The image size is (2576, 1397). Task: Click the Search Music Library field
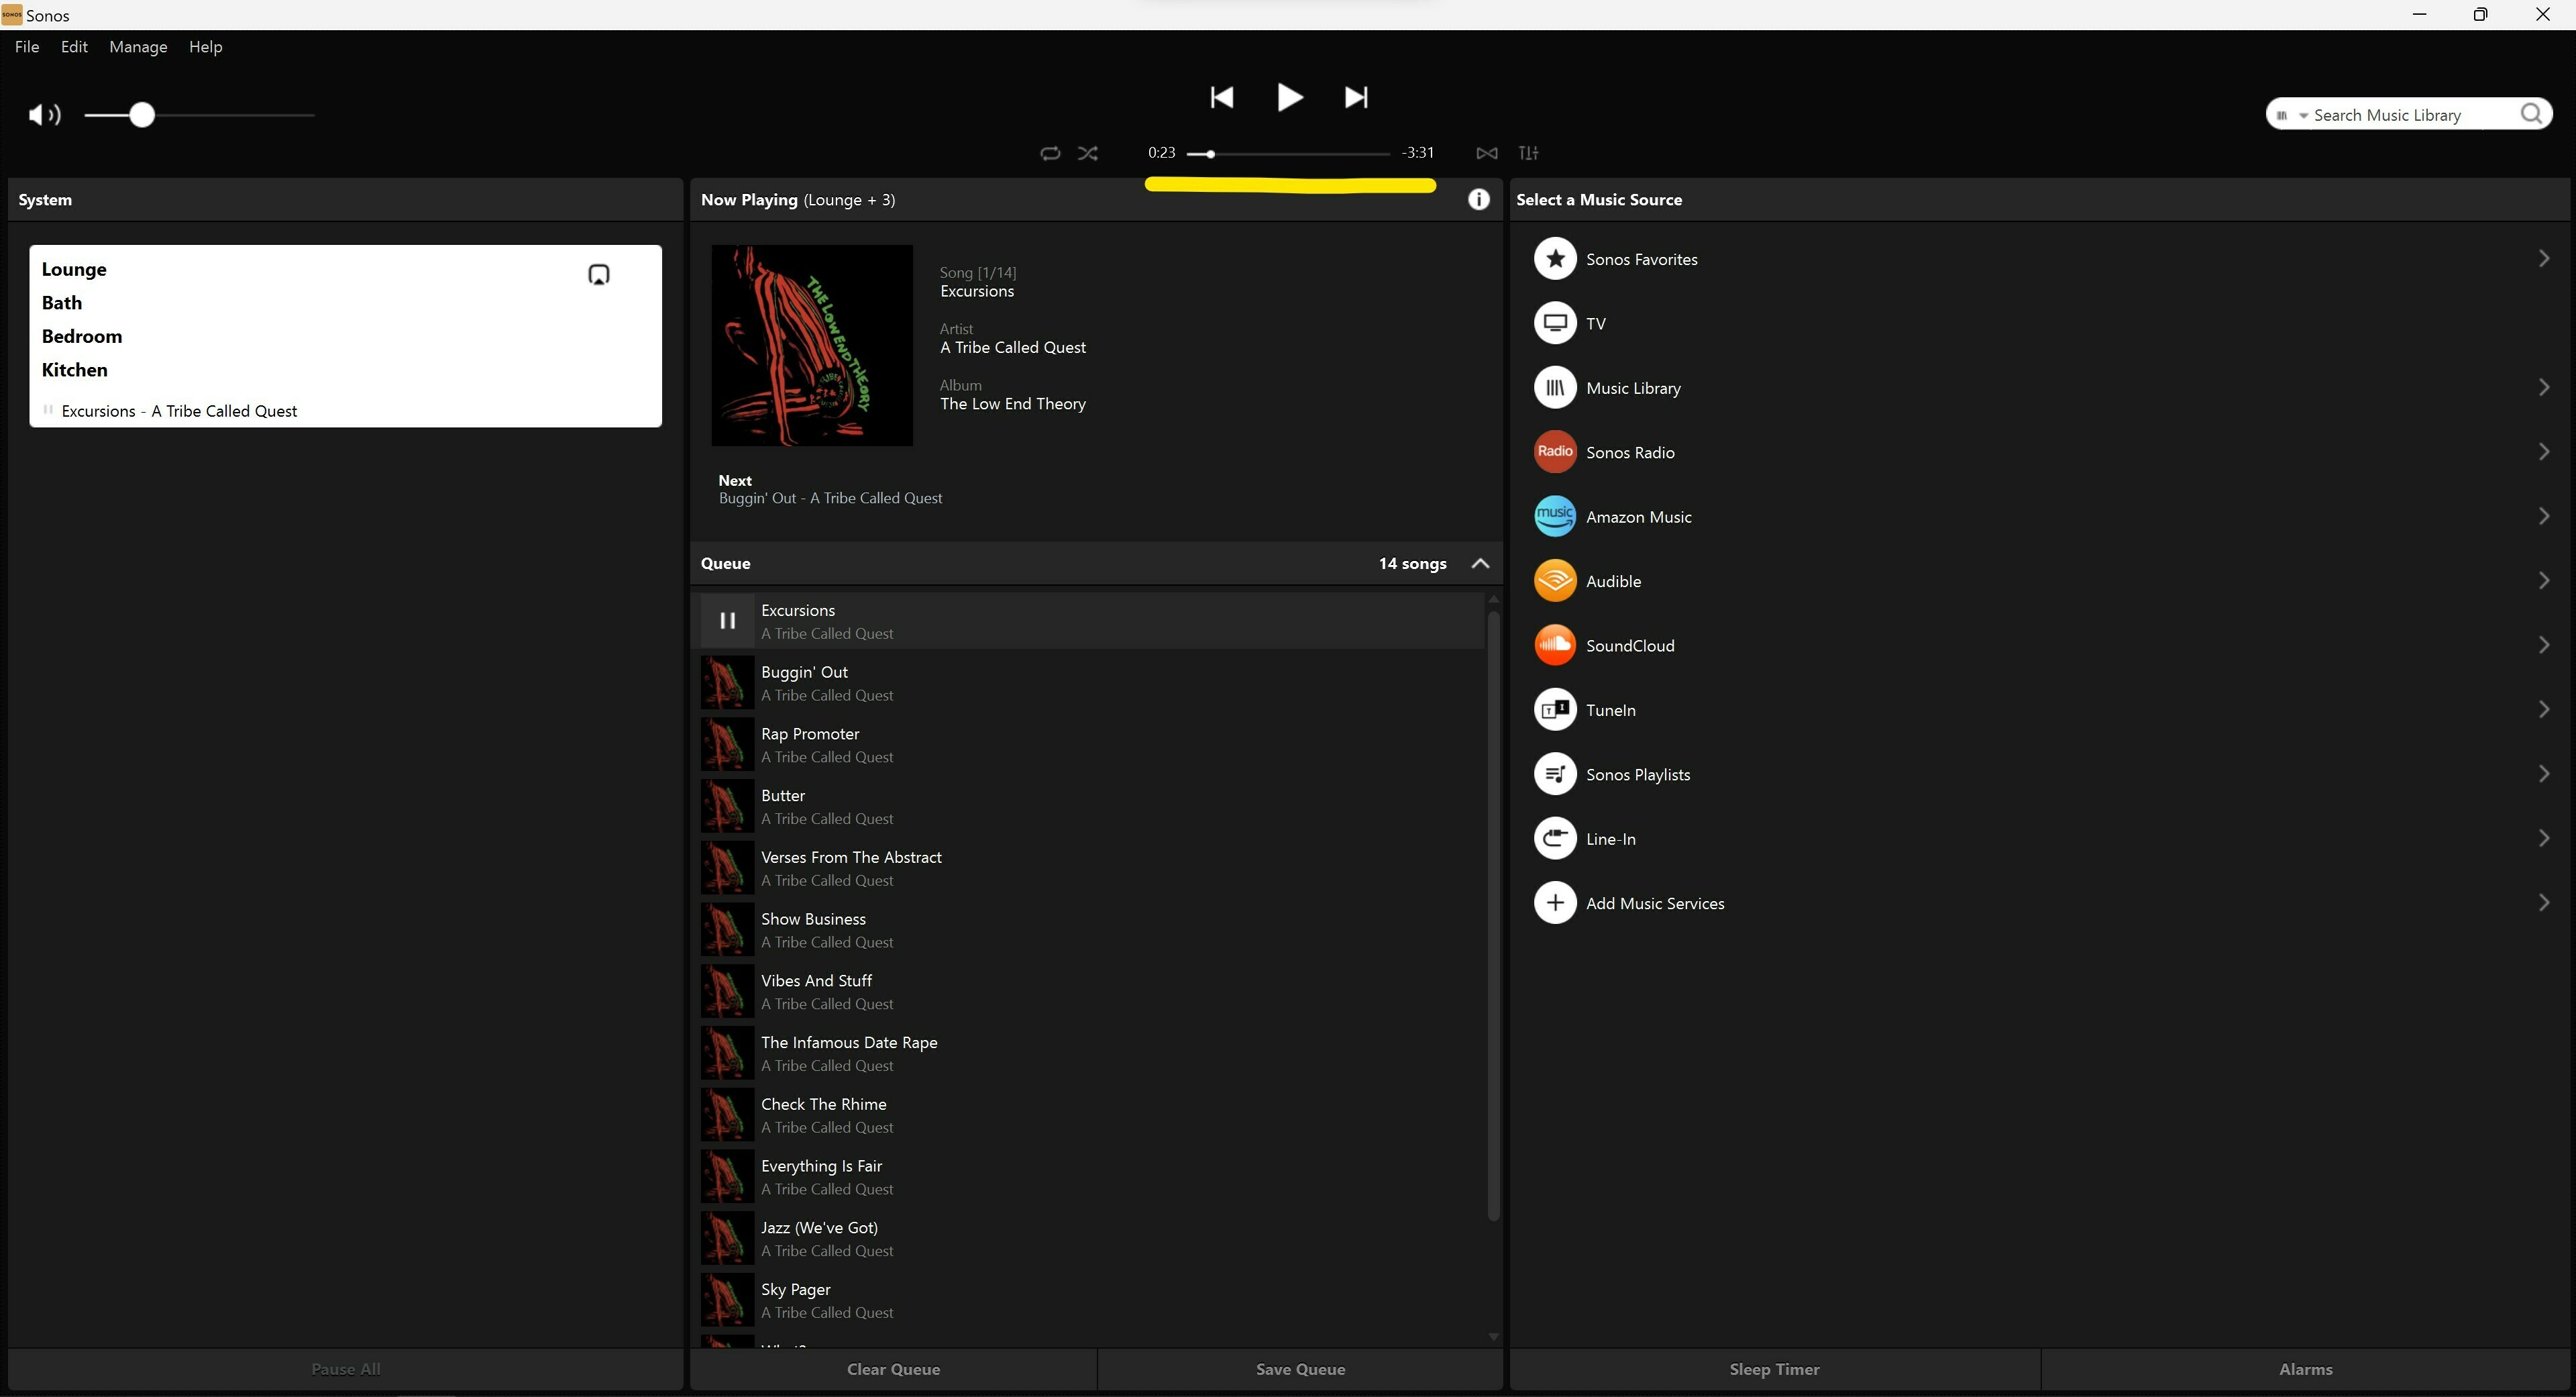[x=2409, y=115]
